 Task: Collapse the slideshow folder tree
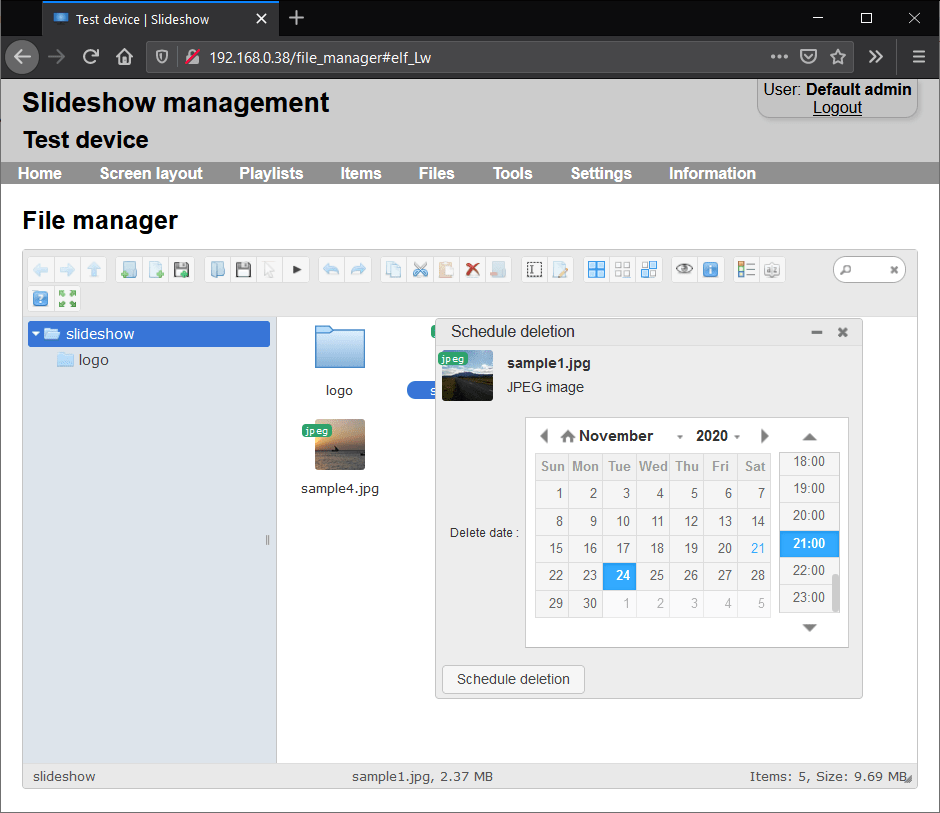click(36, 333)
